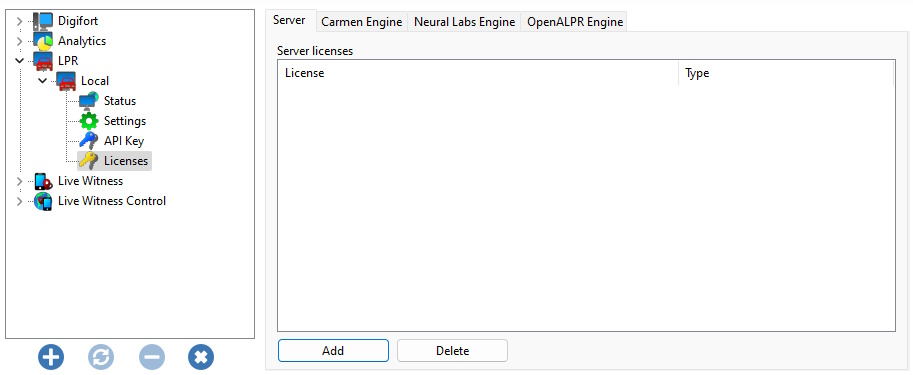Click the round X disconnect icon
The width and height of the screenshot is (913, 375).
[x=201, y=356]
